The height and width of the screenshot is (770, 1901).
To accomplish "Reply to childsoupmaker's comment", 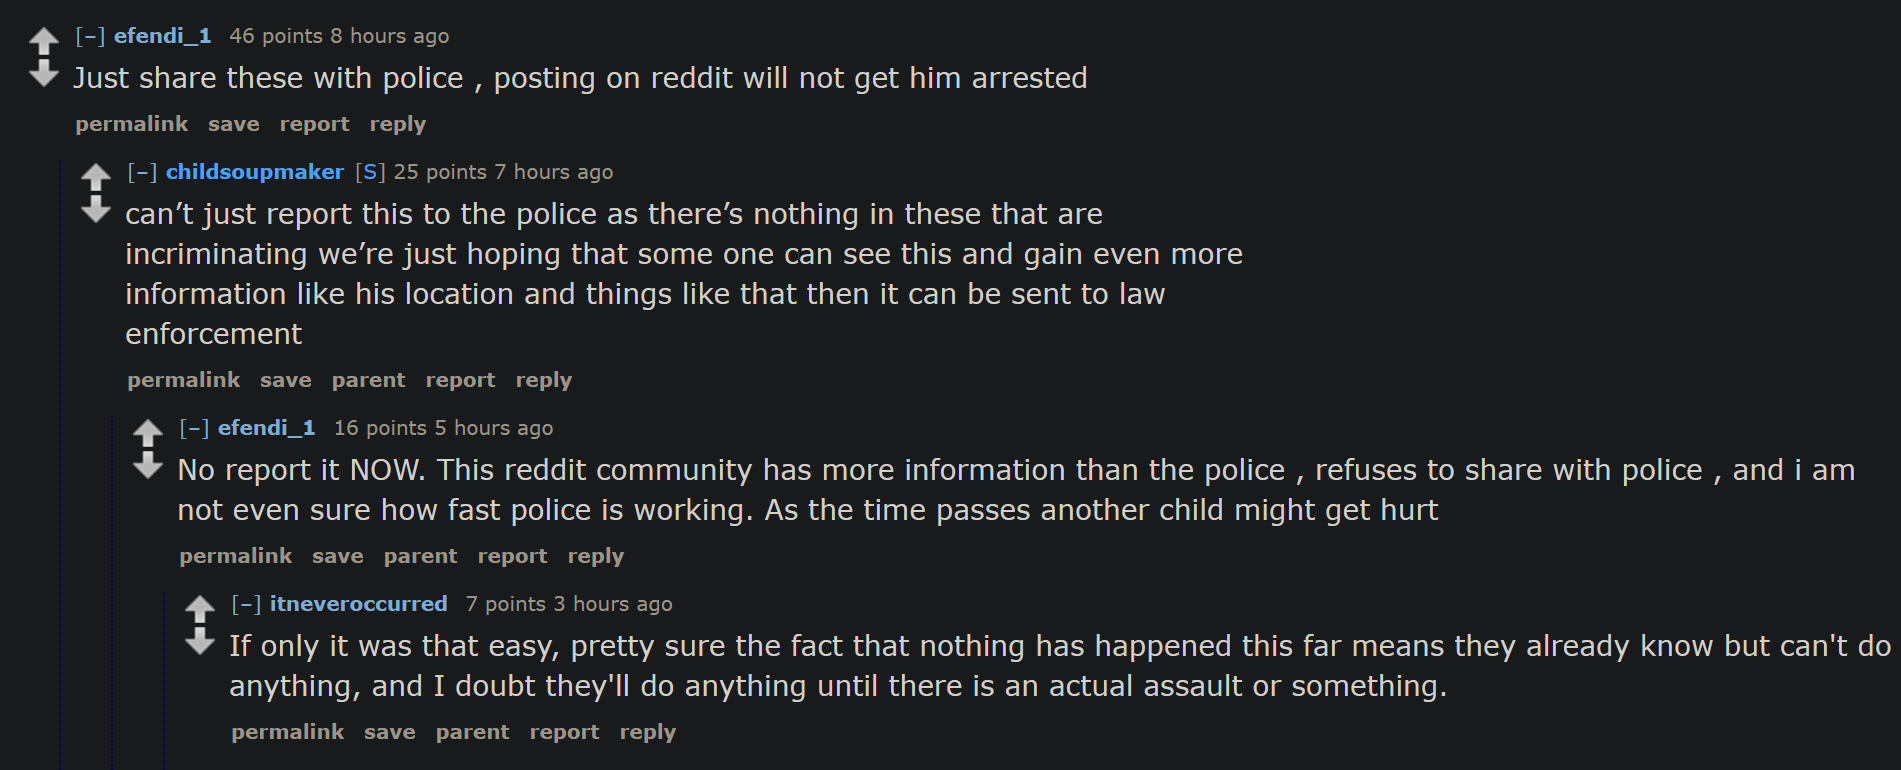I will click(x=543, y=380).
